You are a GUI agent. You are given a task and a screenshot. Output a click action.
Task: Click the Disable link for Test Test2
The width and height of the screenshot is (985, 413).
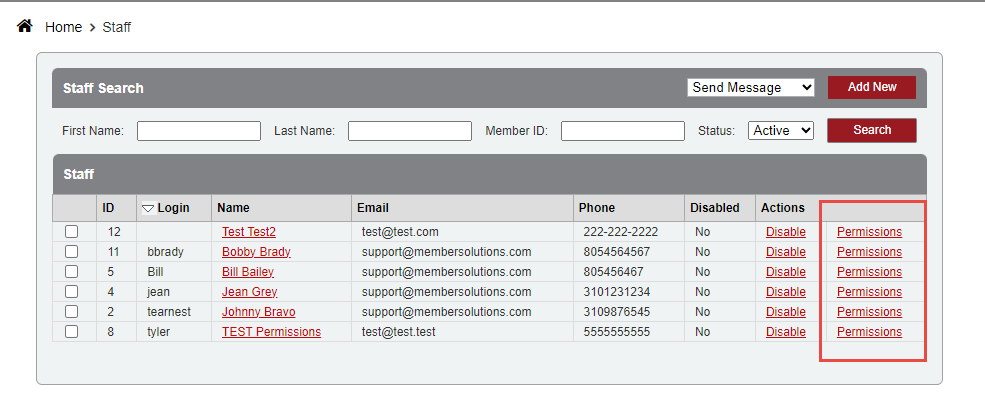point(785,231)
